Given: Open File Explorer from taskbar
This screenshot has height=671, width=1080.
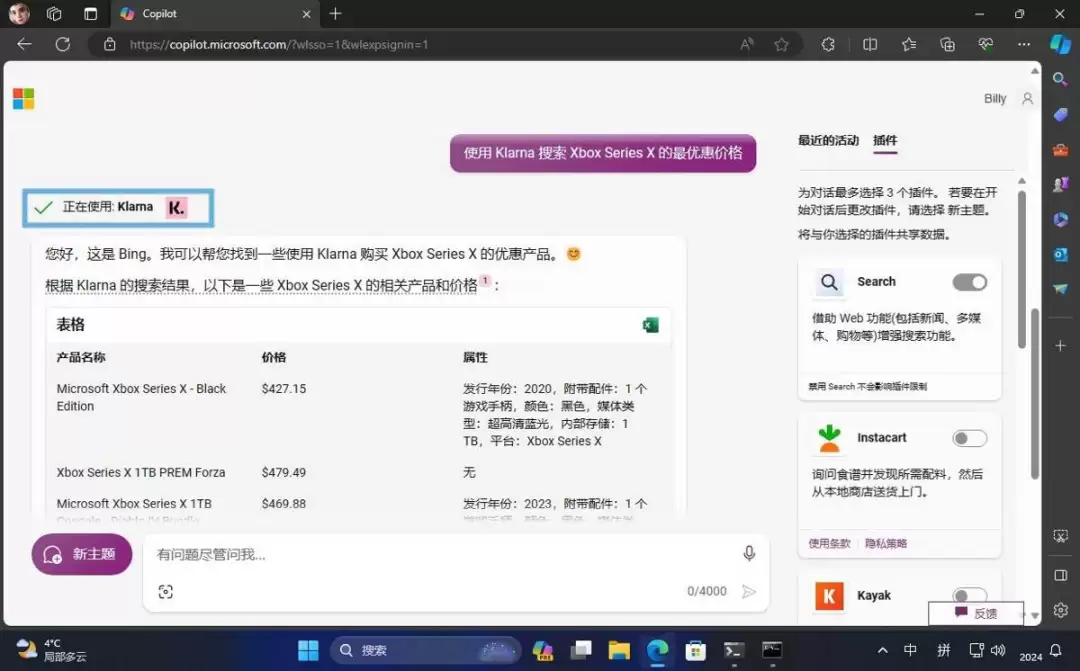Looking at the screenshot, I should pyautogui.click(x=619, y=650).
